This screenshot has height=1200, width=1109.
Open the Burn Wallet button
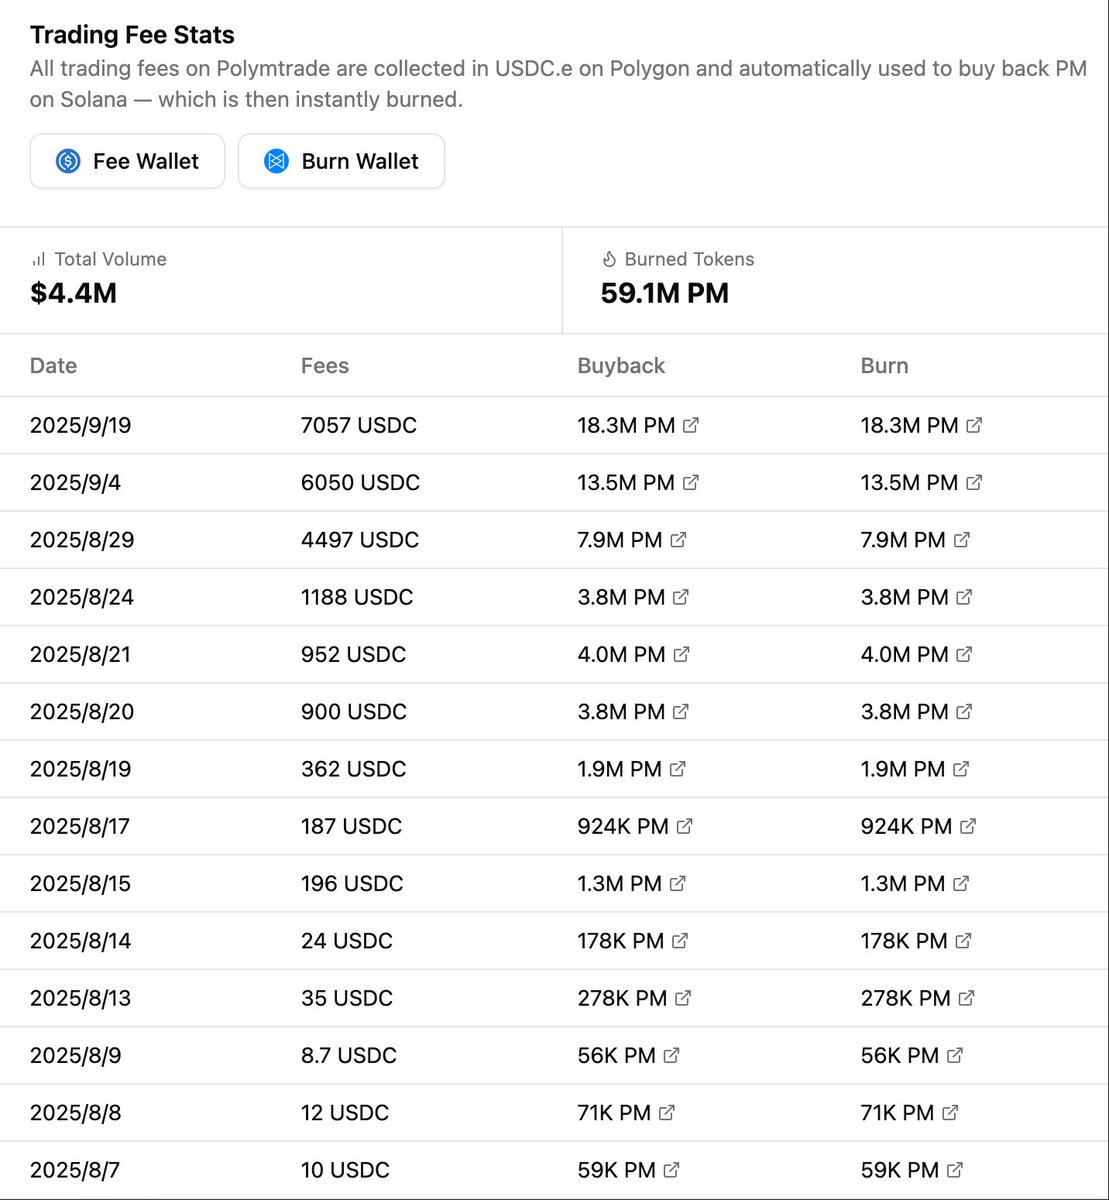pyautogui.click(x=341, y=161)
